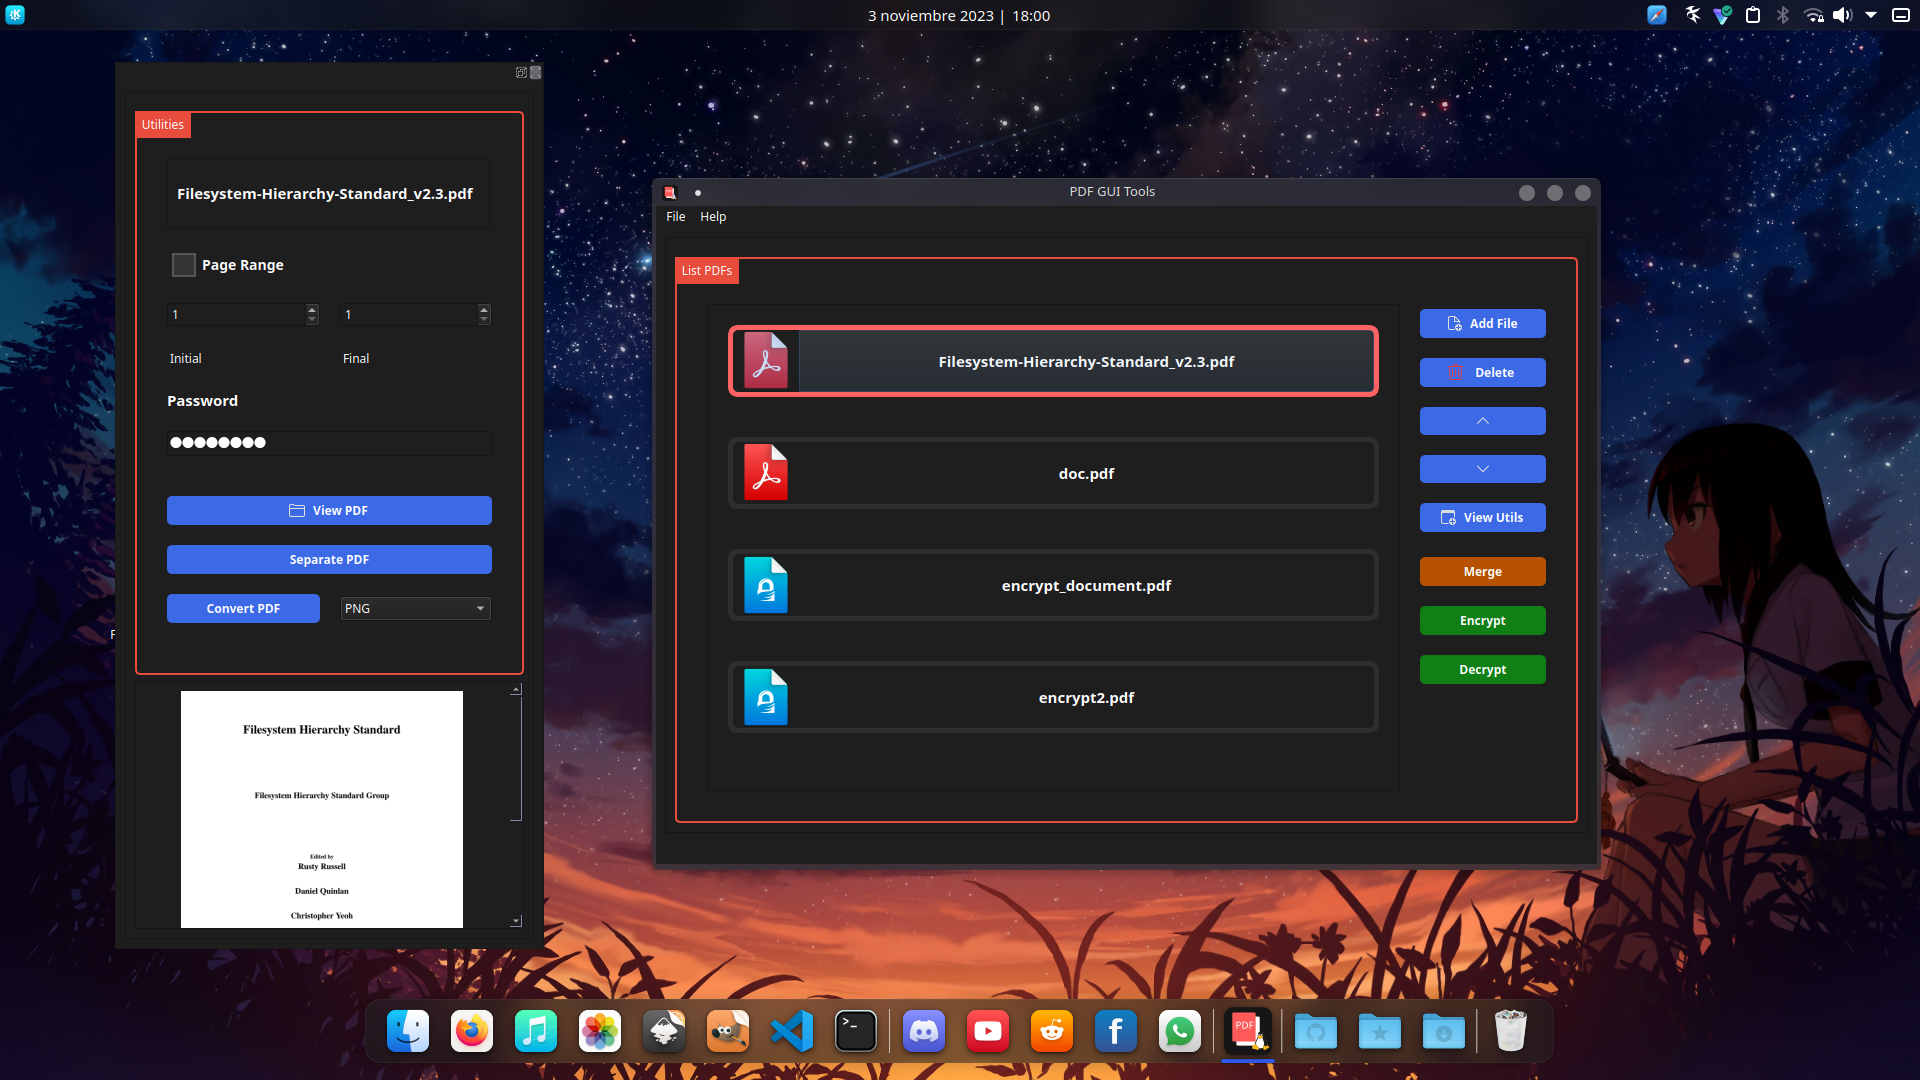Enable the Page Range checkbox
Image resolution: width=1920 pixels, height=1080 pixels.
(x=184, y=265)
